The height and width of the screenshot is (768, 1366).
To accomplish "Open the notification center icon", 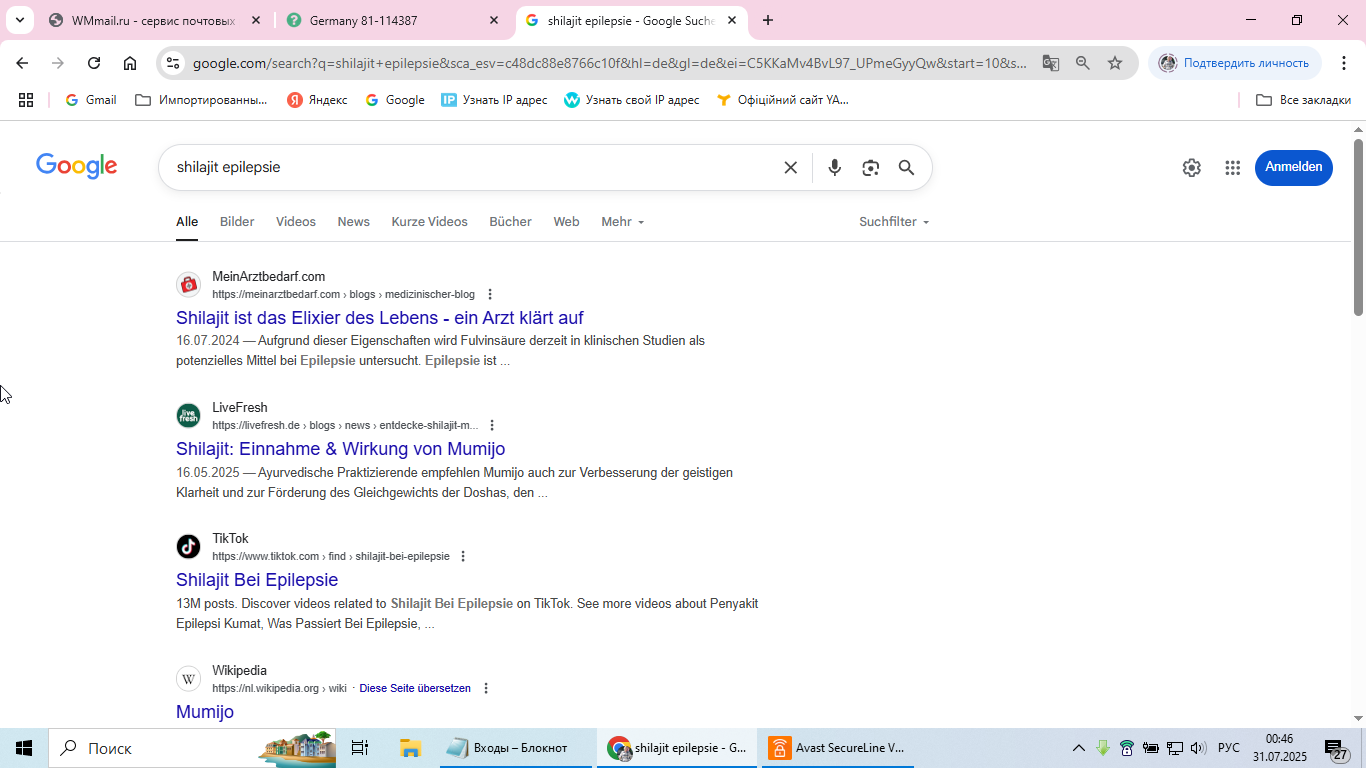I will pyautogui.click(x=1337, y=748).
